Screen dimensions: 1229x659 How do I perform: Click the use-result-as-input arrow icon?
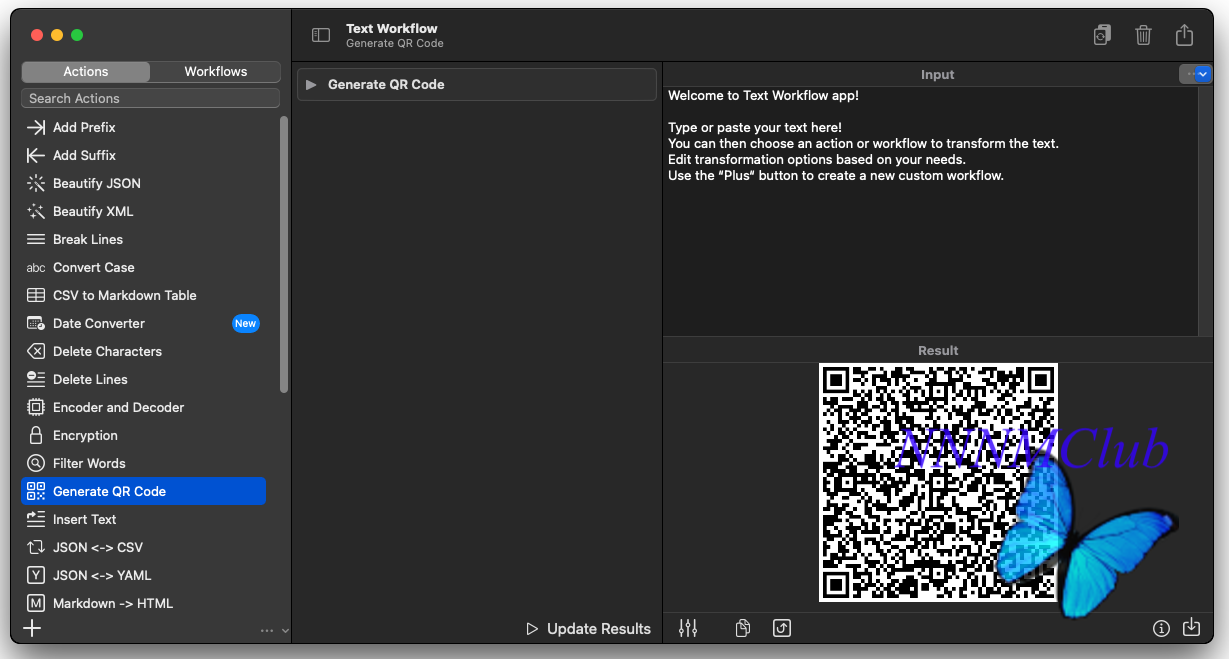[x=782, y=628]
